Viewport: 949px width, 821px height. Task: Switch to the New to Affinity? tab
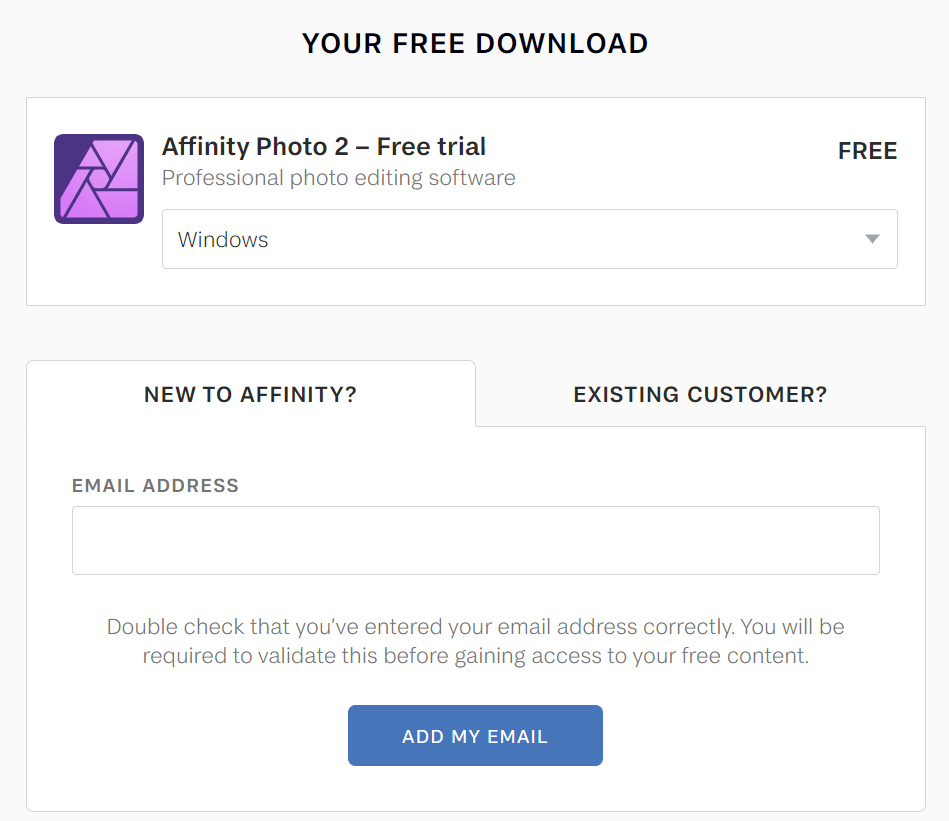tap(250, 394)
